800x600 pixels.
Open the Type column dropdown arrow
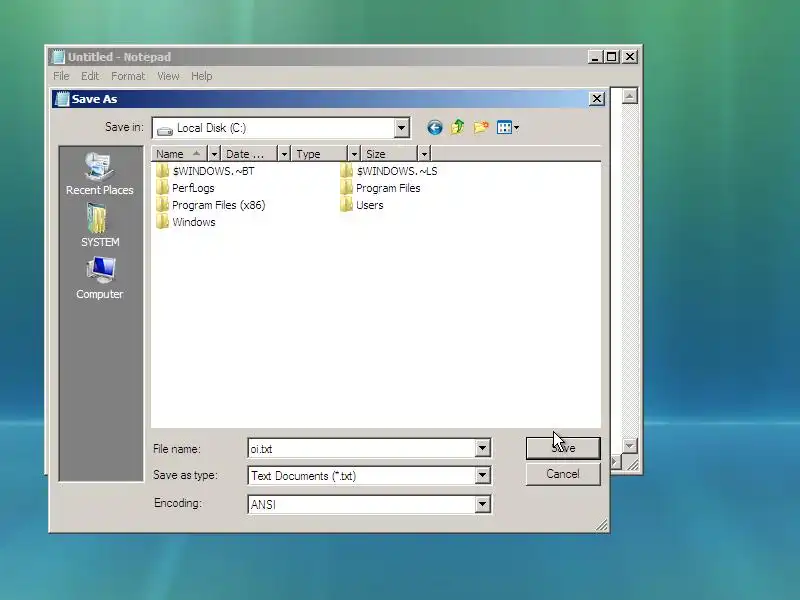tap(354, 154)
